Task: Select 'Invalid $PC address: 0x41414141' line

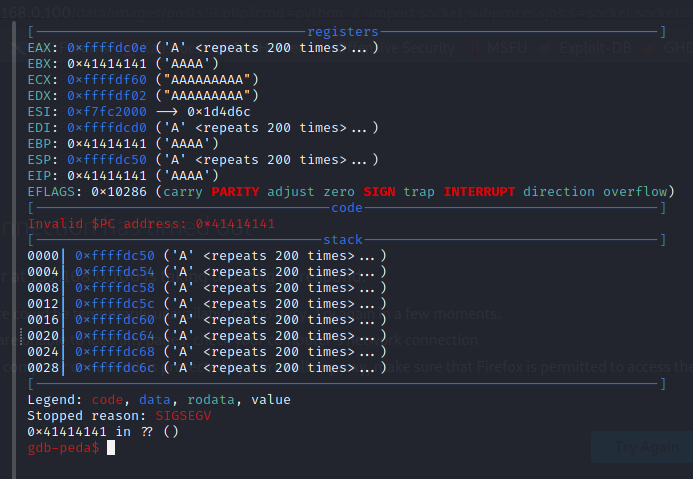Action: pos(151,224)
